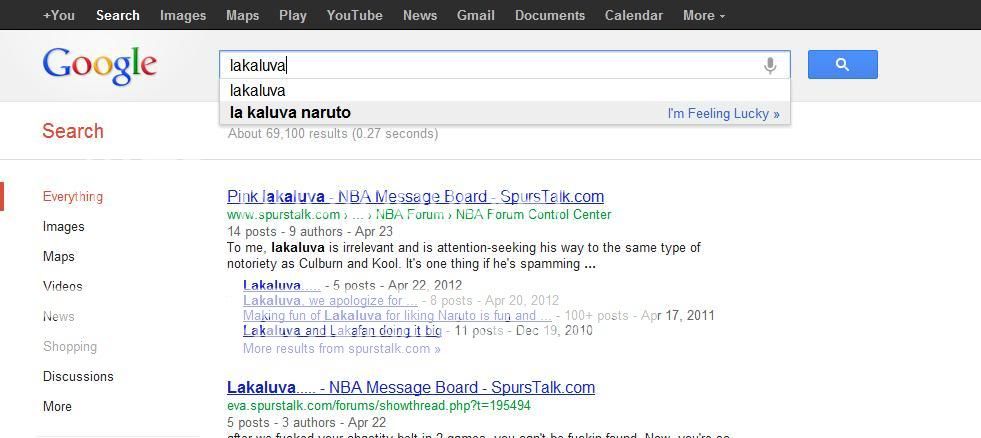Click the I'm Feeling Lucky link
Viewport: 981px width, 438px height.
[x=723, y=114]
